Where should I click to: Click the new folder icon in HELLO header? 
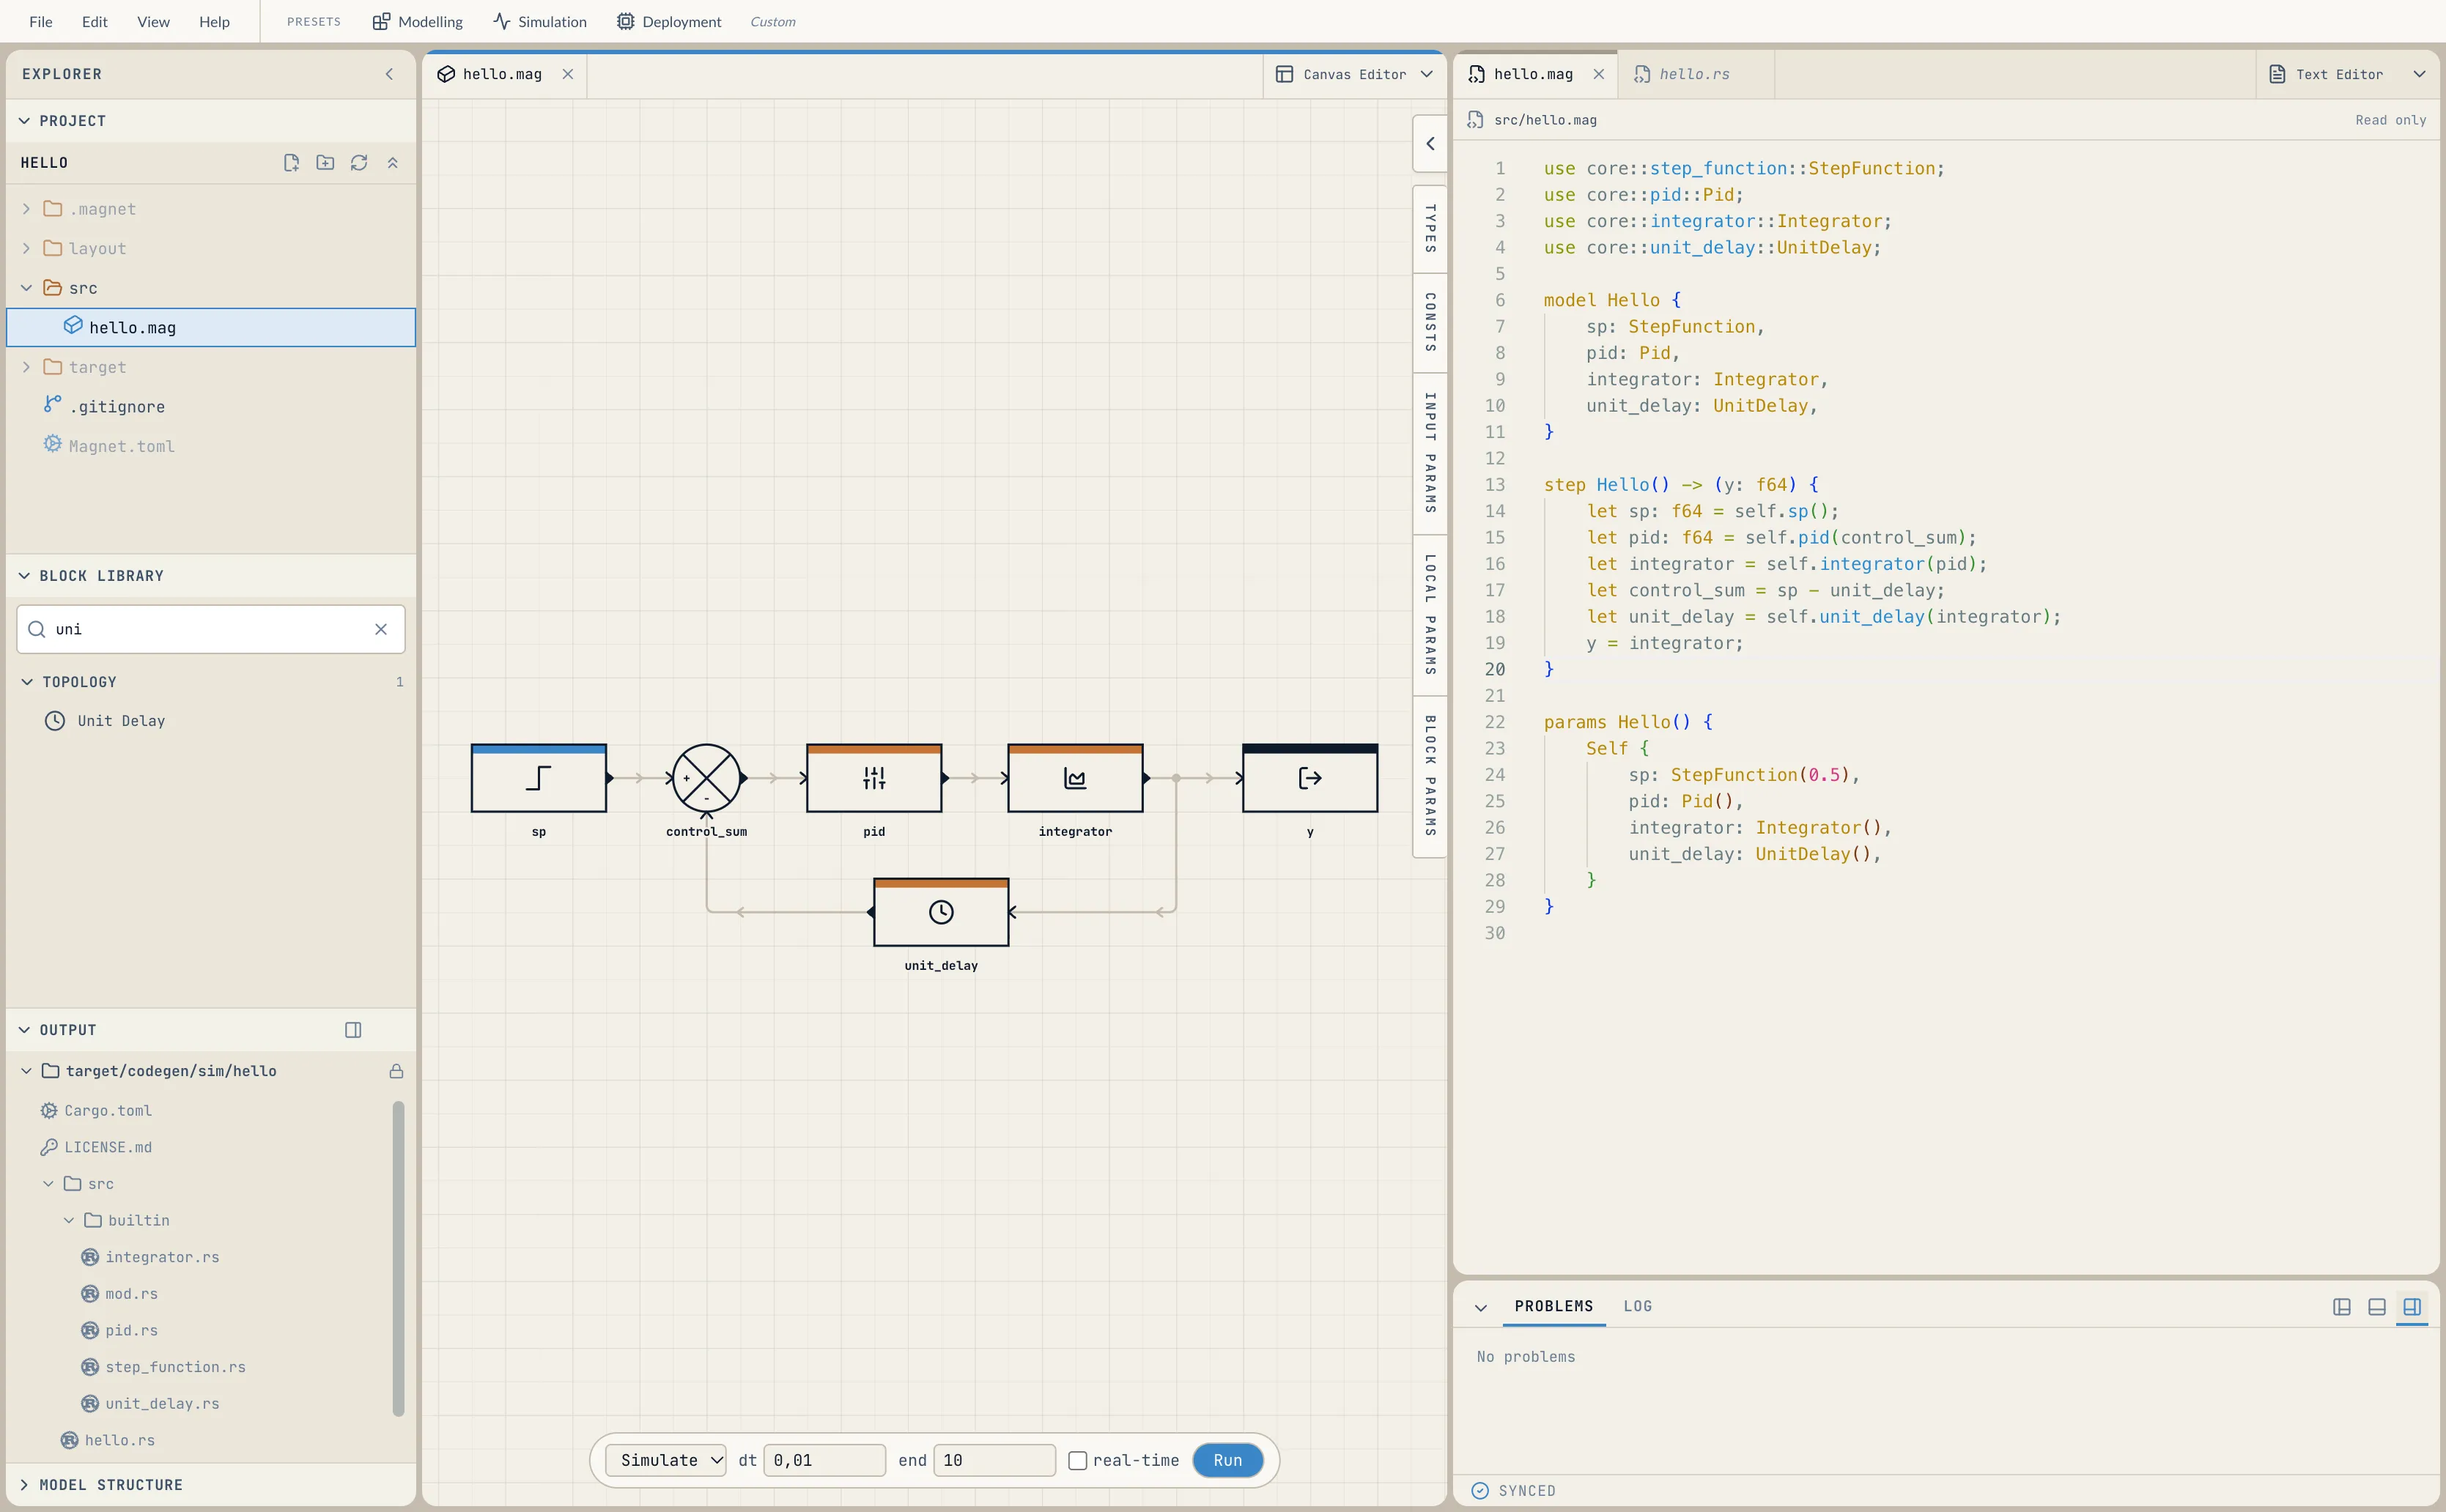coord(325,163)
